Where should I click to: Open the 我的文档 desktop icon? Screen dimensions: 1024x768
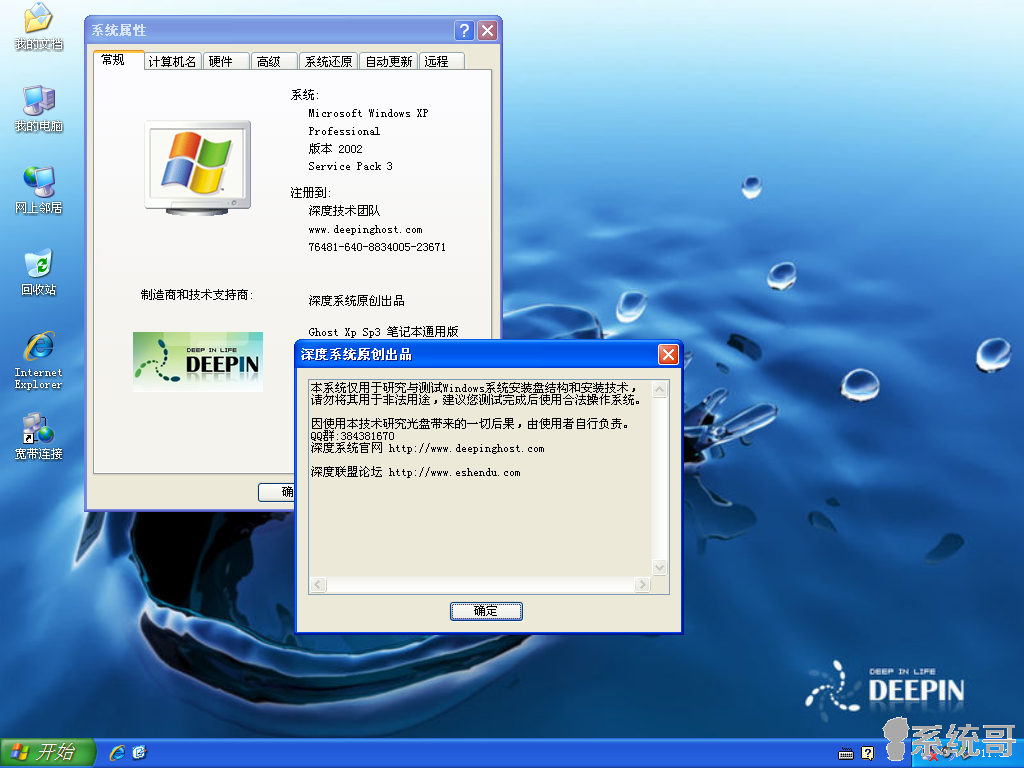tap(39, 26)
